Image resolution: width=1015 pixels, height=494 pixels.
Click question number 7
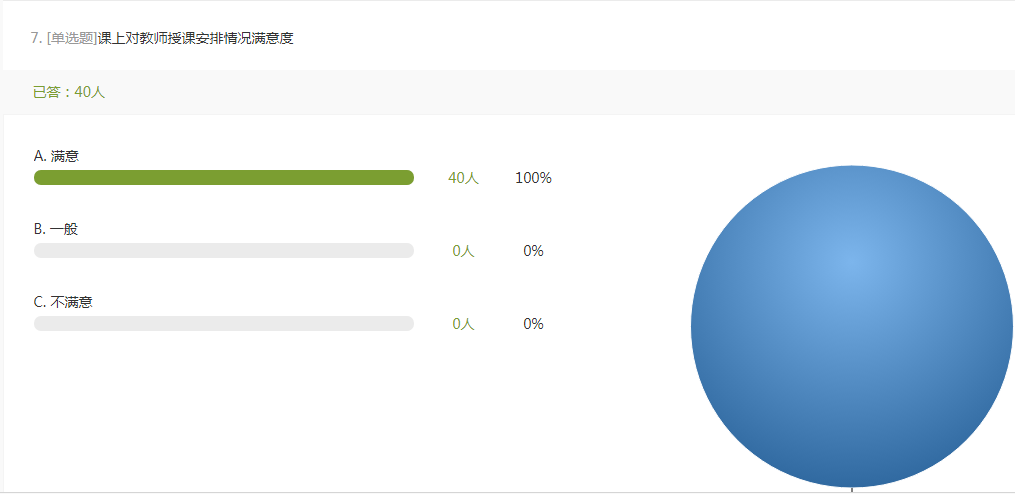[x=37, y=38]
